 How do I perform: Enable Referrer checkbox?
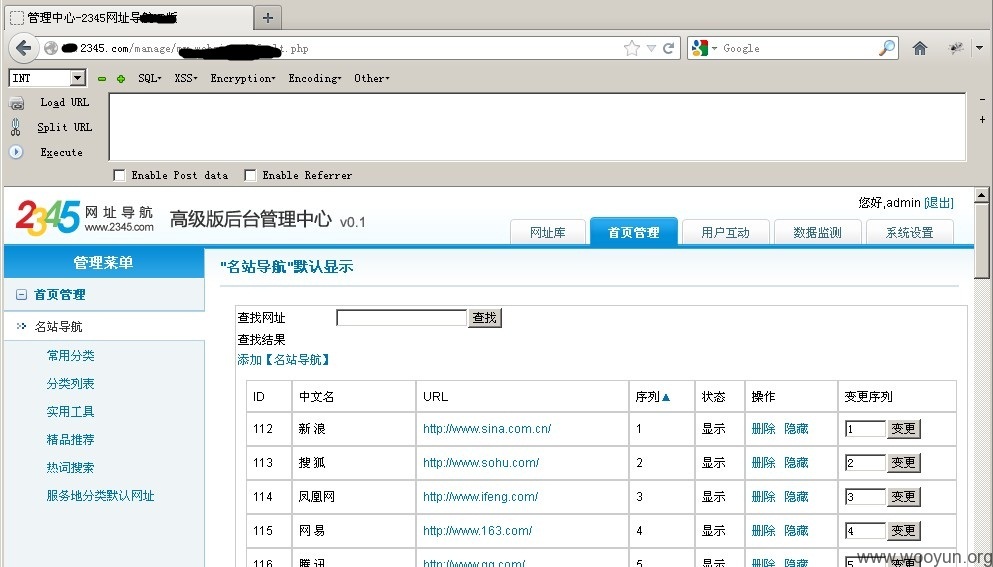coord(250,175)
